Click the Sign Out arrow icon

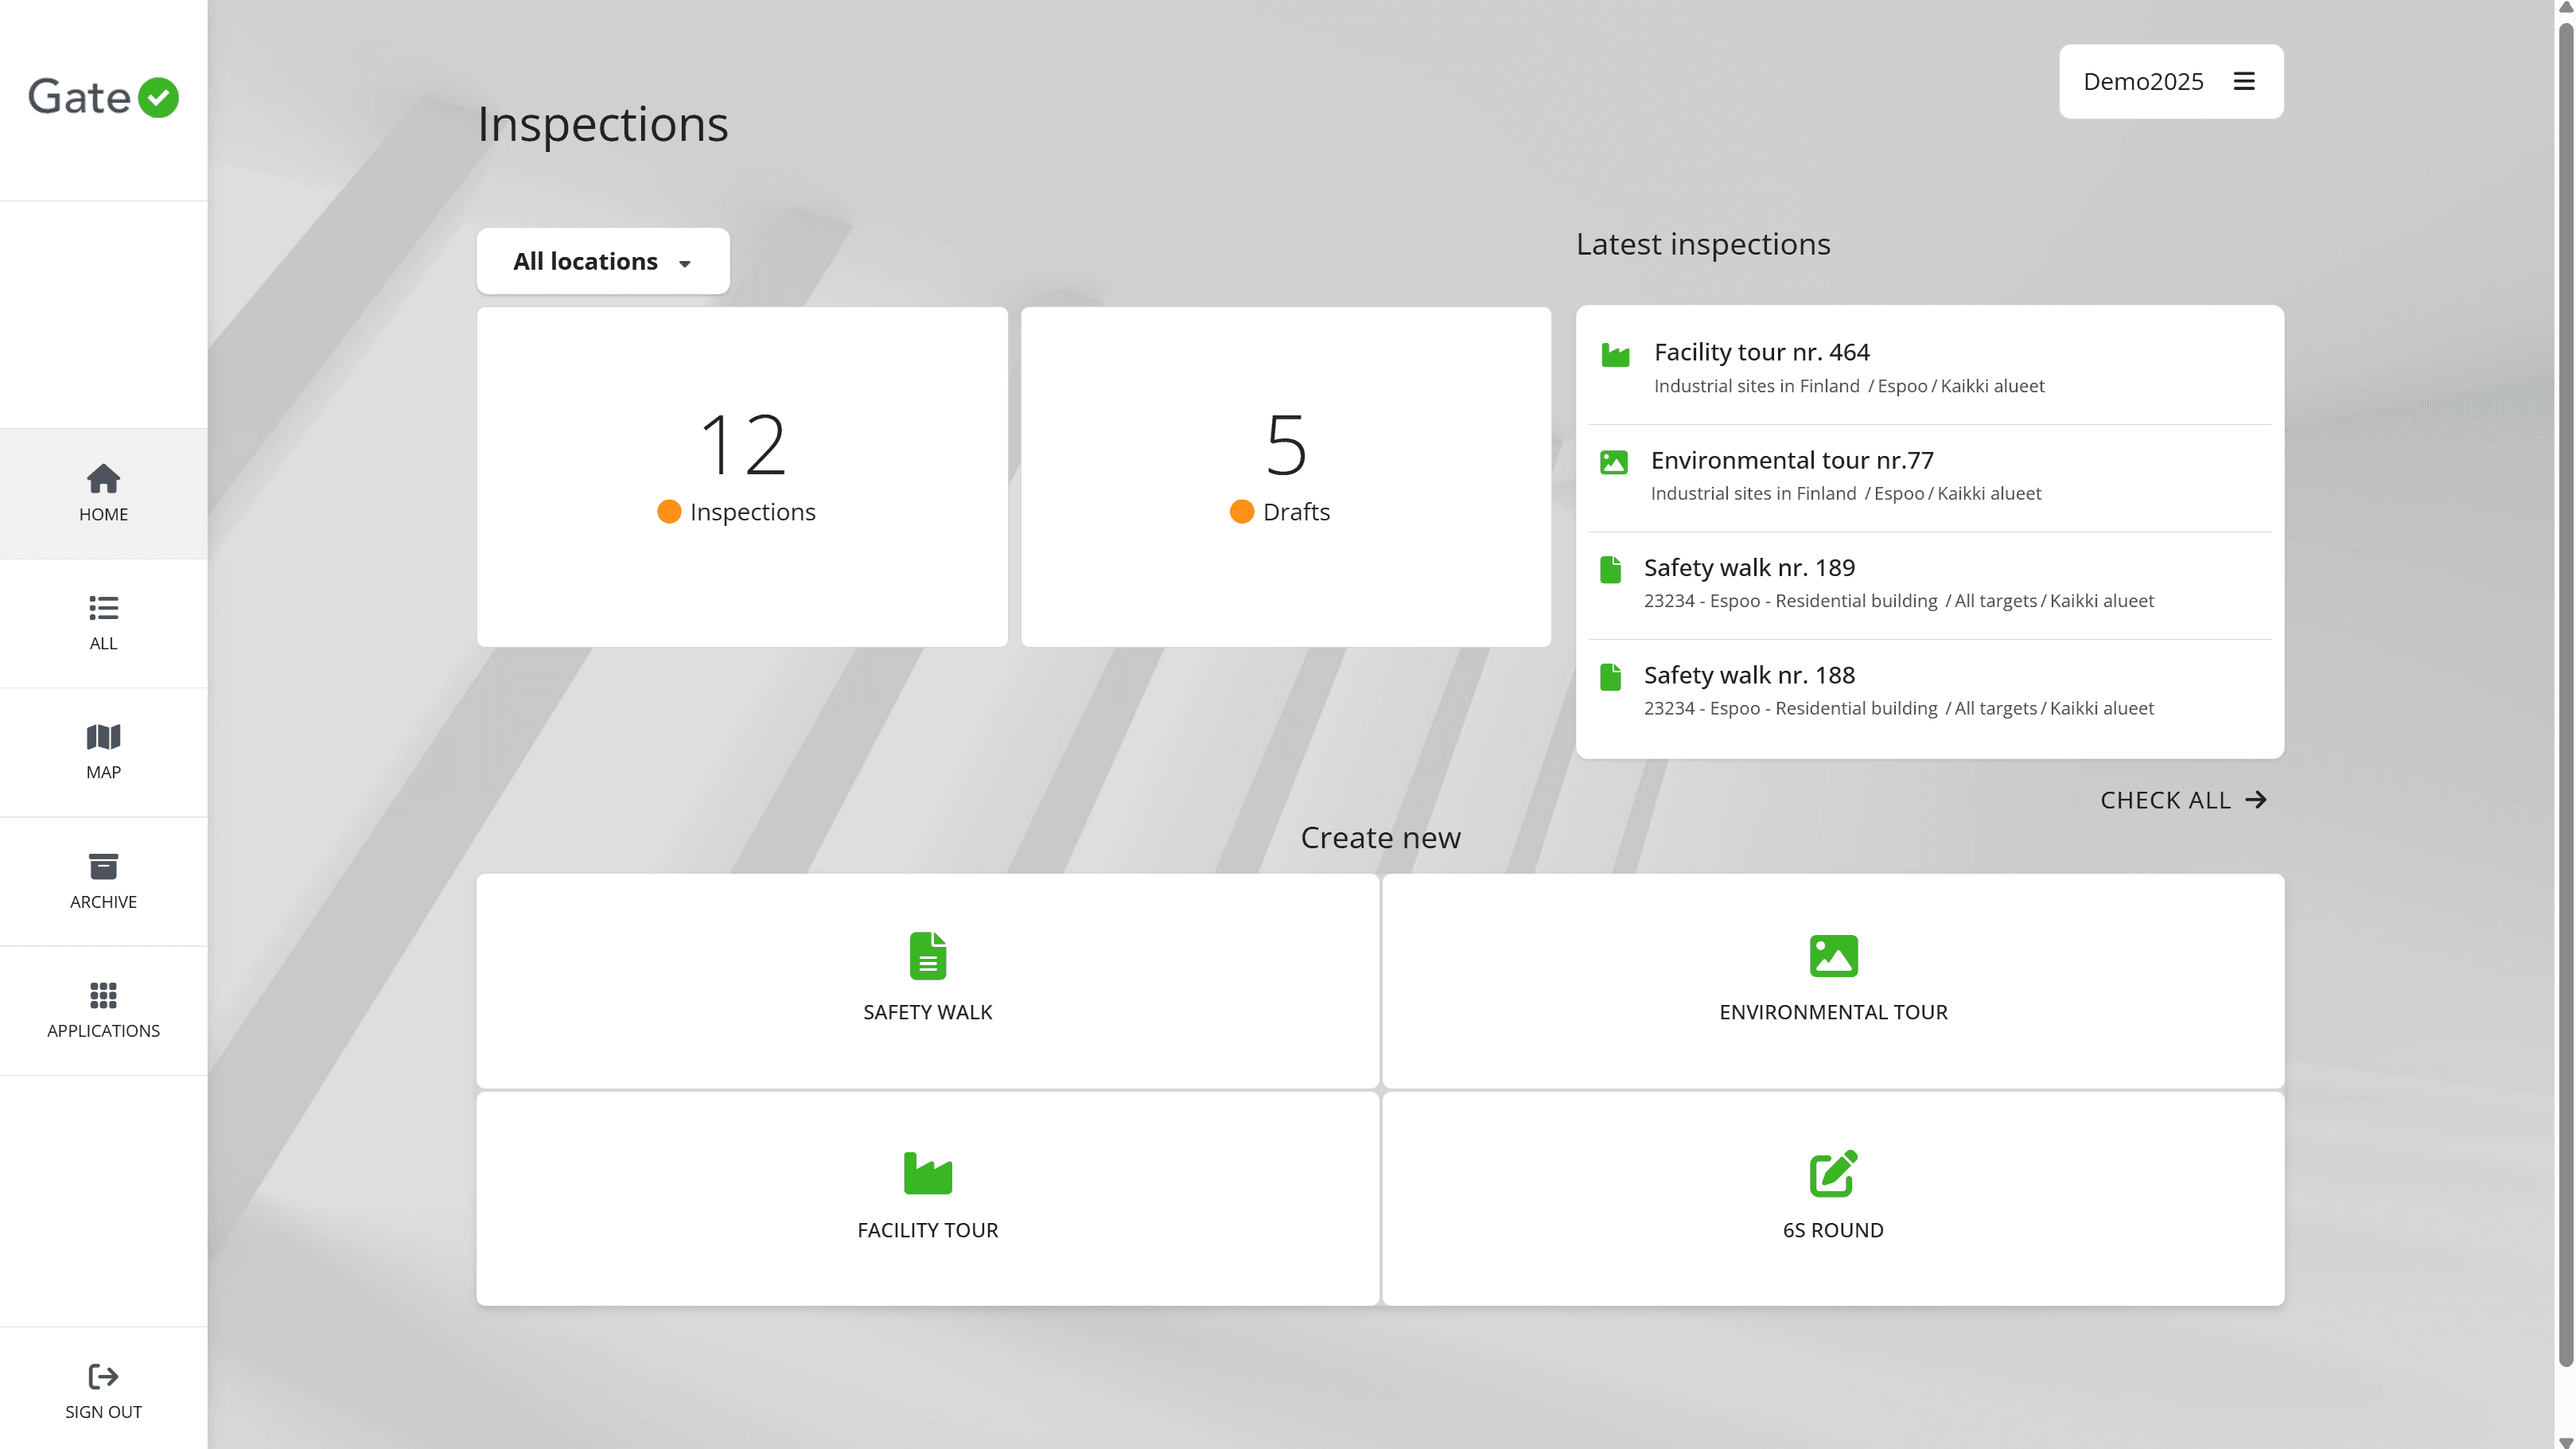[103, 1376]
